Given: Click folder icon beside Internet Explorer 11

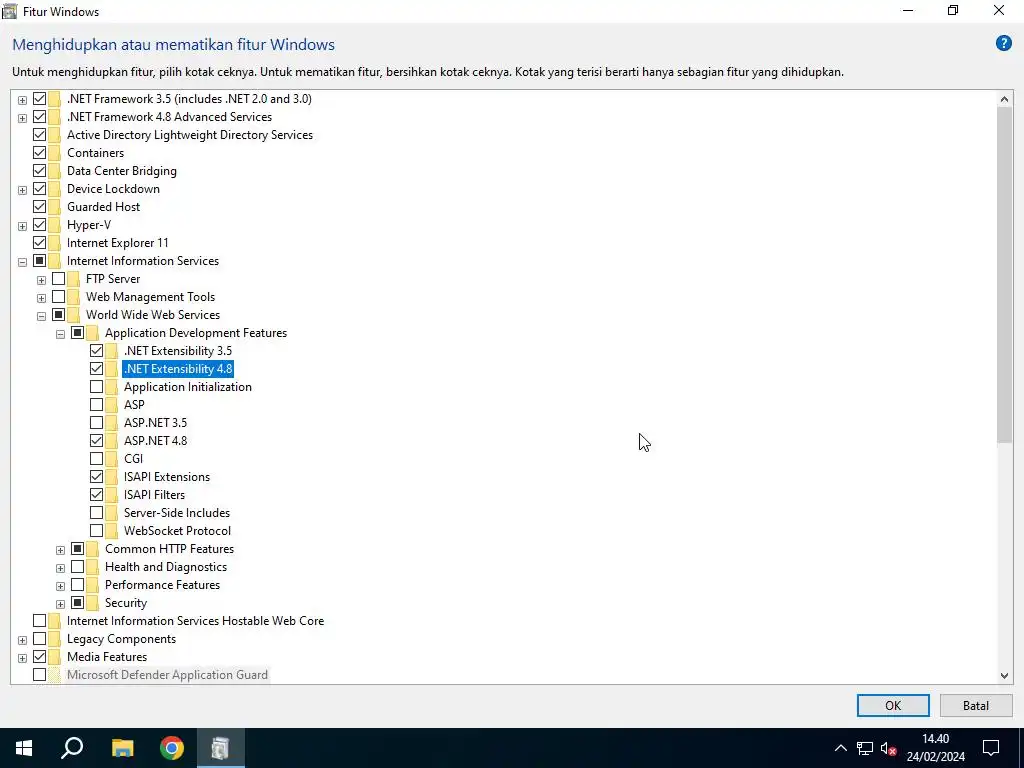Looking at the screenshot, I should pyautogui.click(x=54, y=243).
